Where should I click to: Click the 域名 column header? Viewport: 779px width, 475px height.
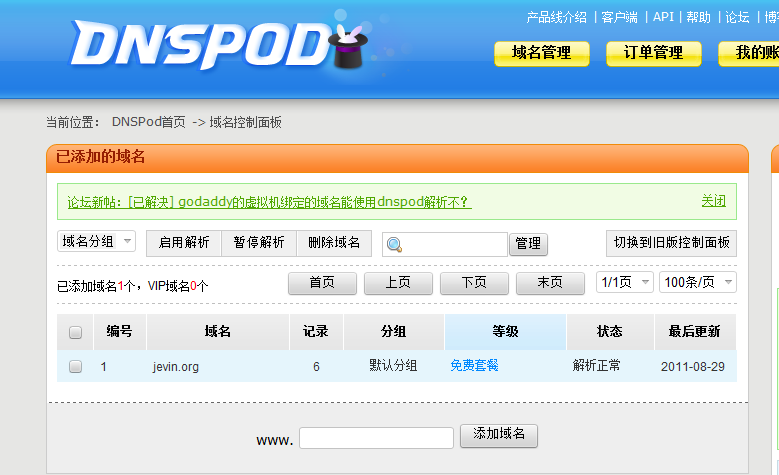click(218, 331)
